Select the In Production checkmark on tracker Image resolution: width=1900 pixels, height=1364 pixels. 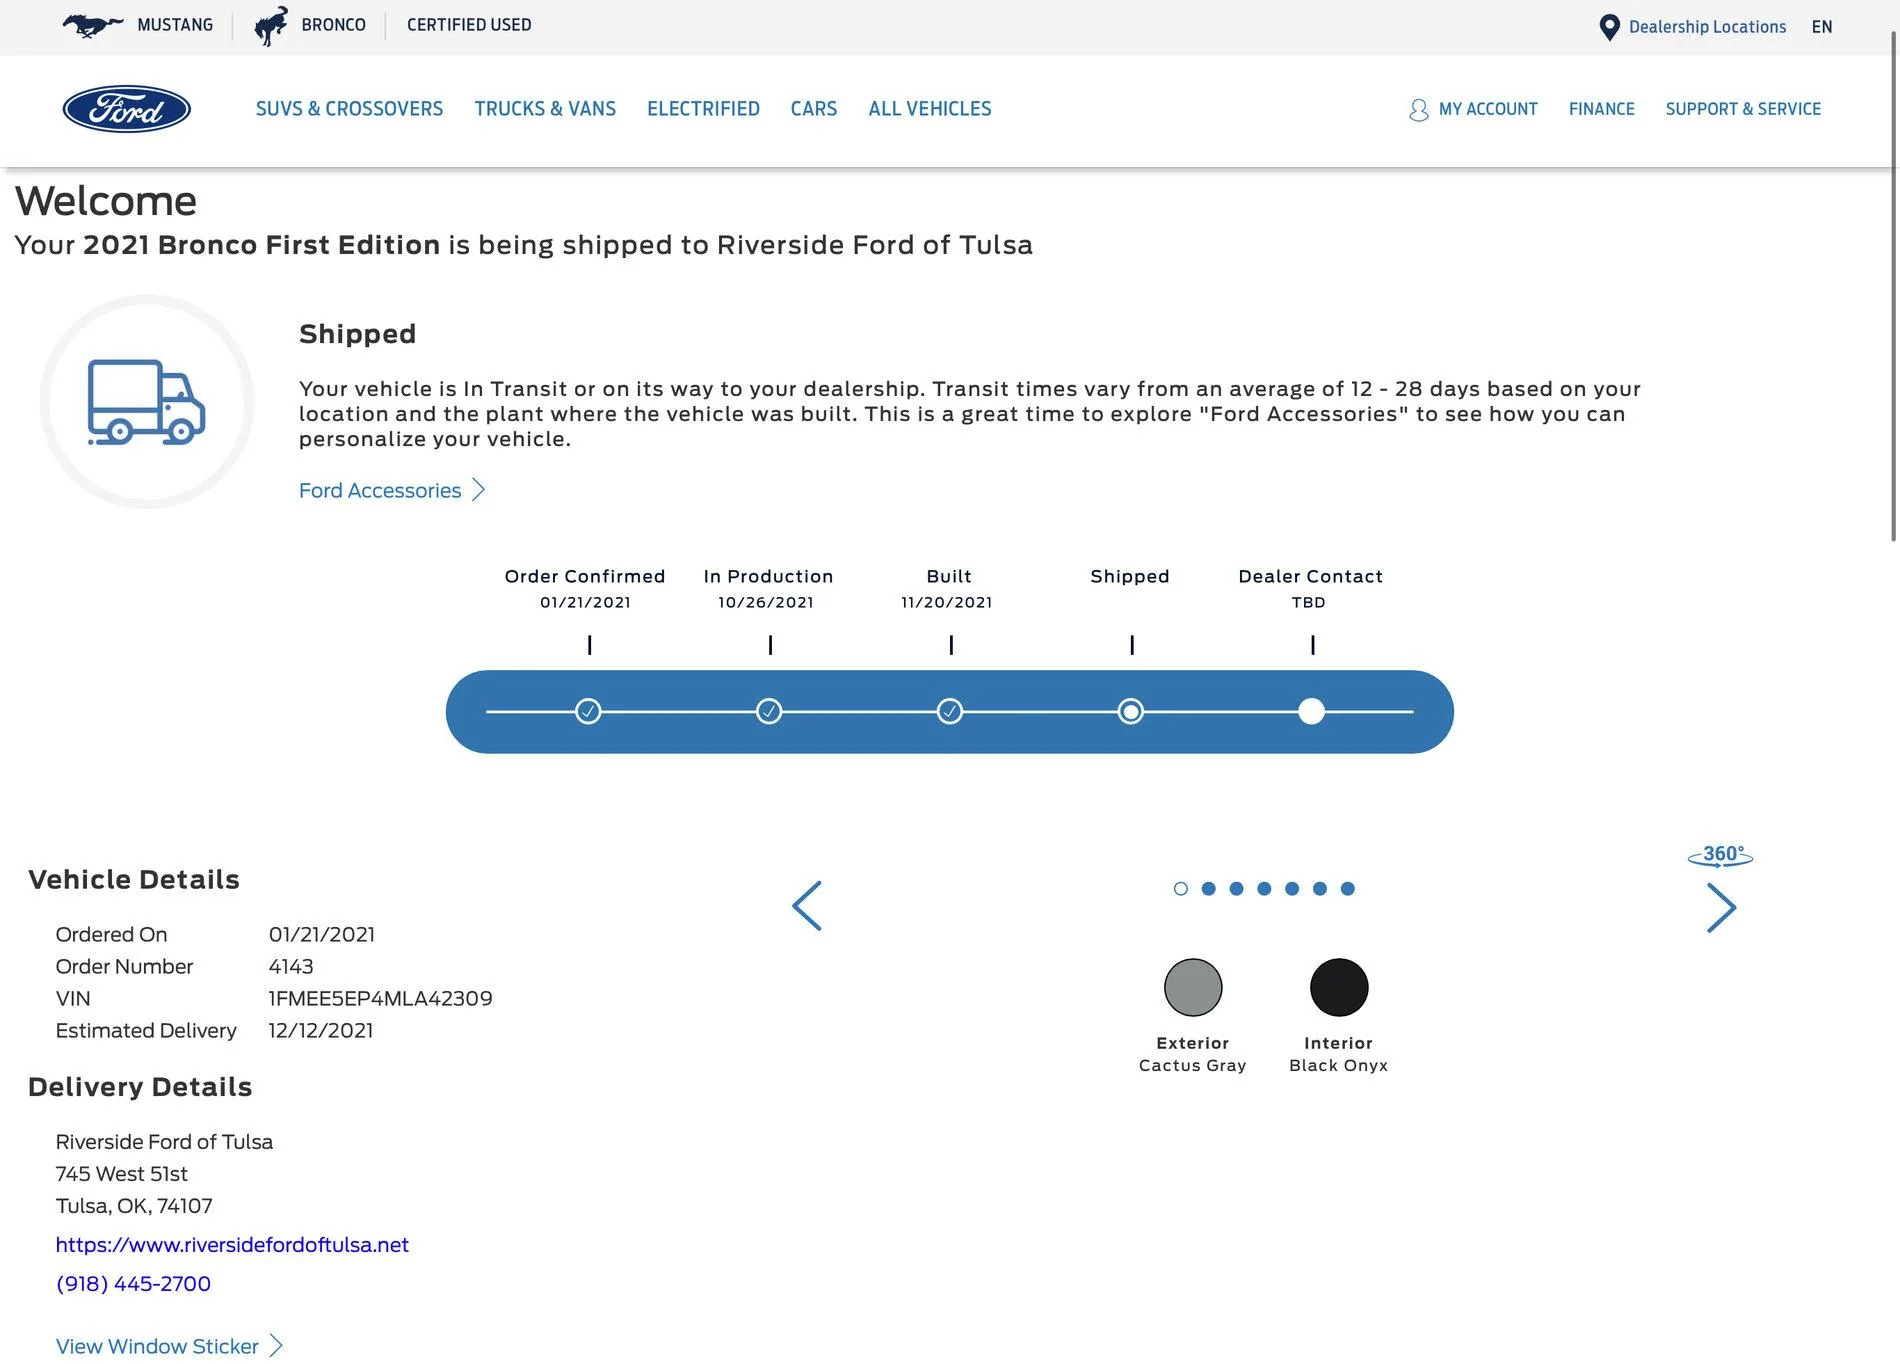(769, 711)
